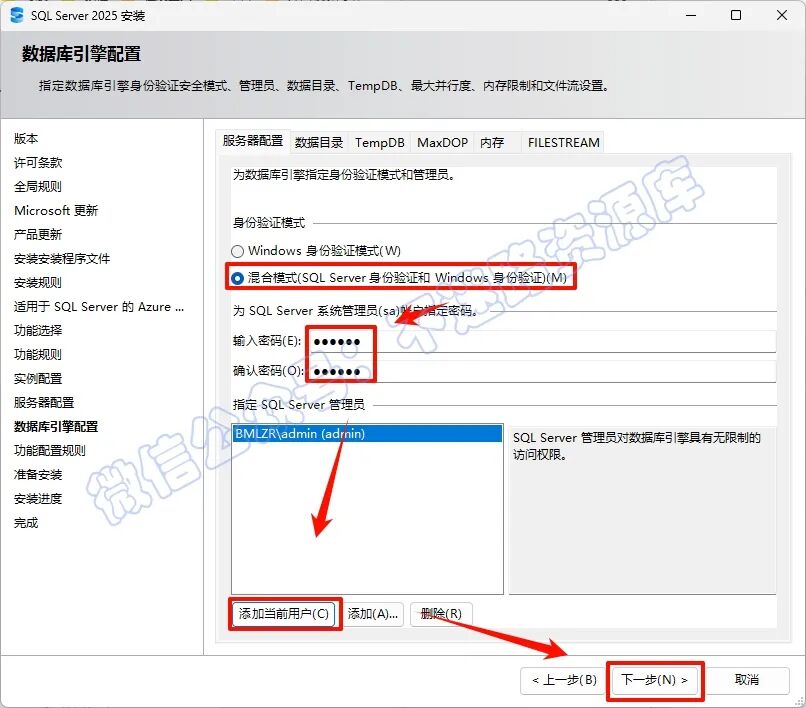The height and width of the screenshot is (708, 806).
Task: Click 产品更新 step in sidebar
Action: click(38, 234)
